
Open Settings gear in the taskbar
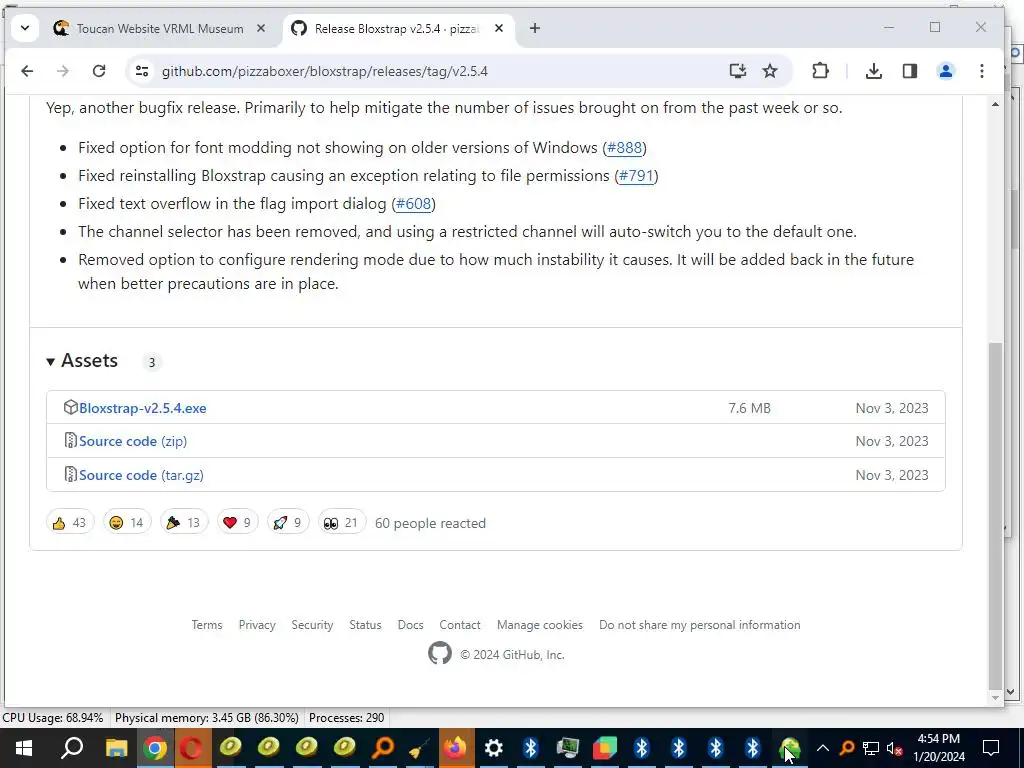point(494,748)
